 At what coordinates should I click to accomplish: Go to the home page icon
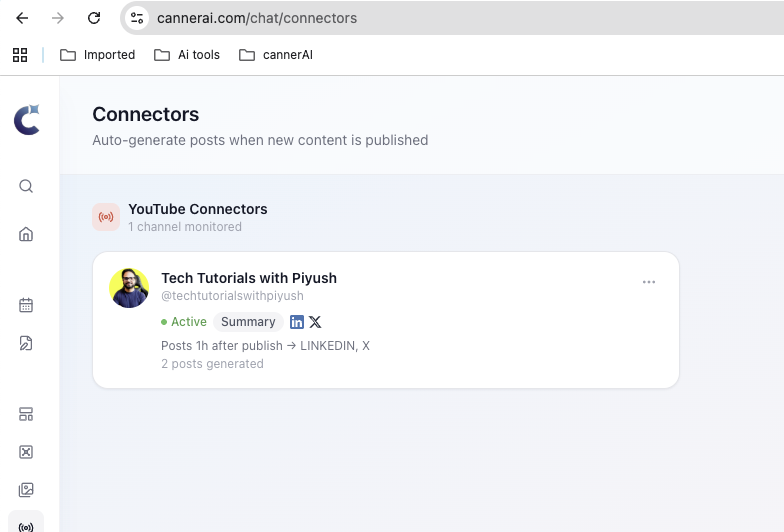point(26,234)
